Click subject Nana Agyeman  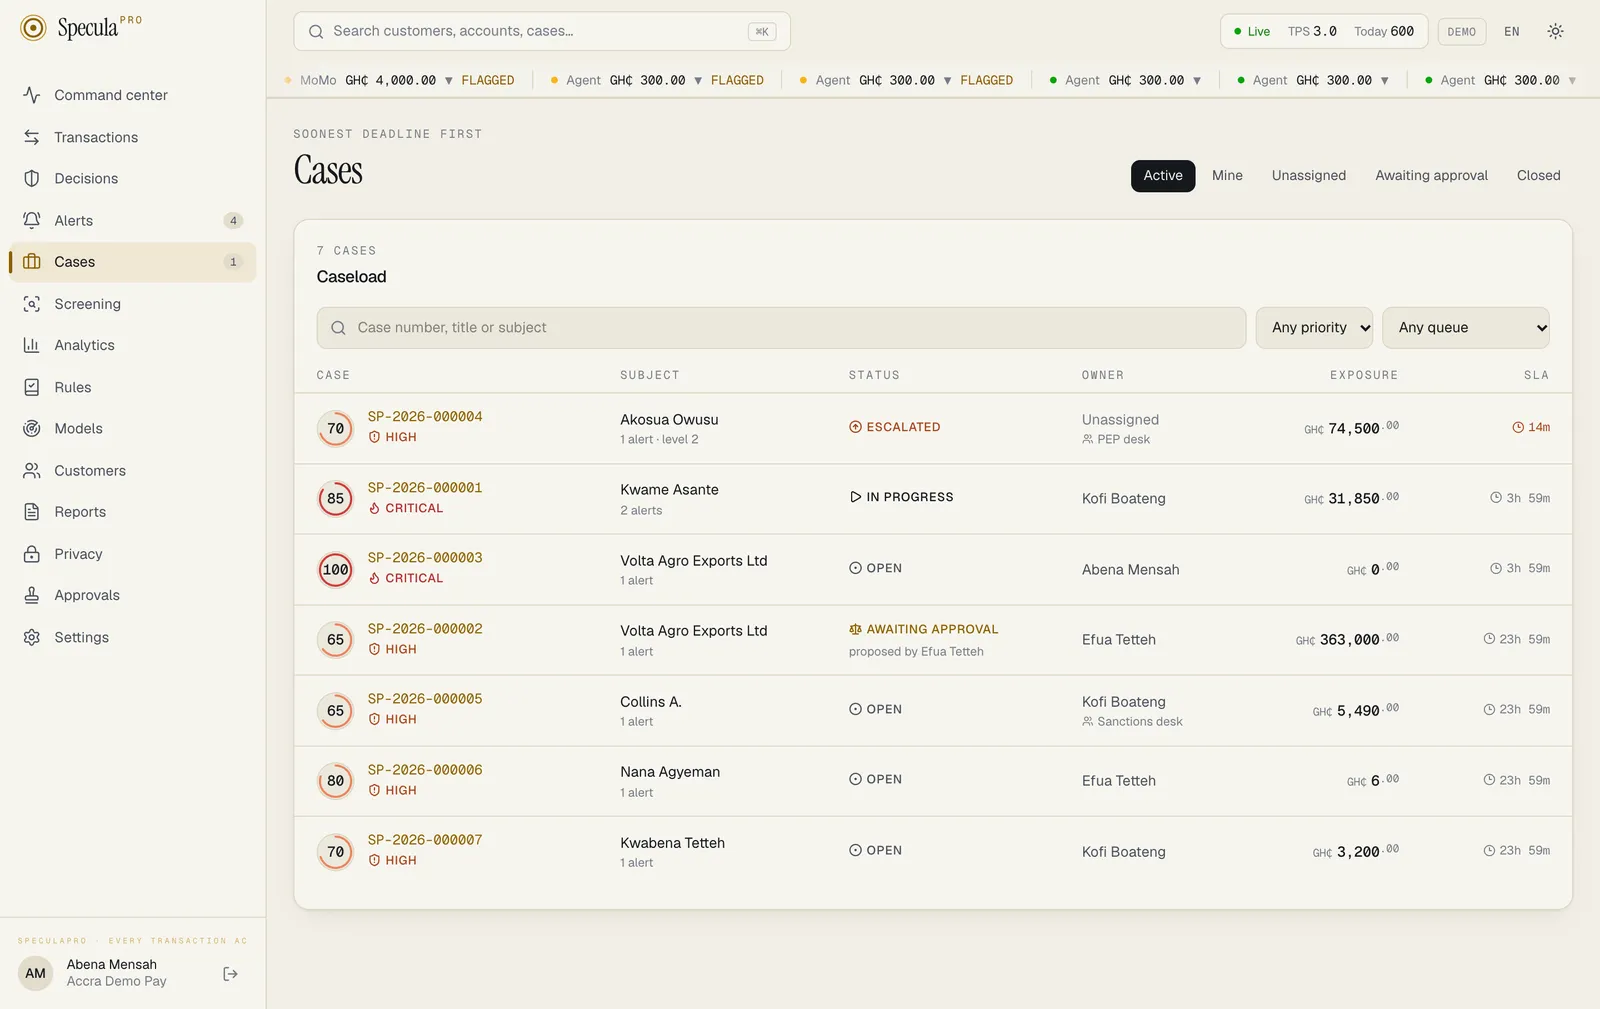(670, 772)
